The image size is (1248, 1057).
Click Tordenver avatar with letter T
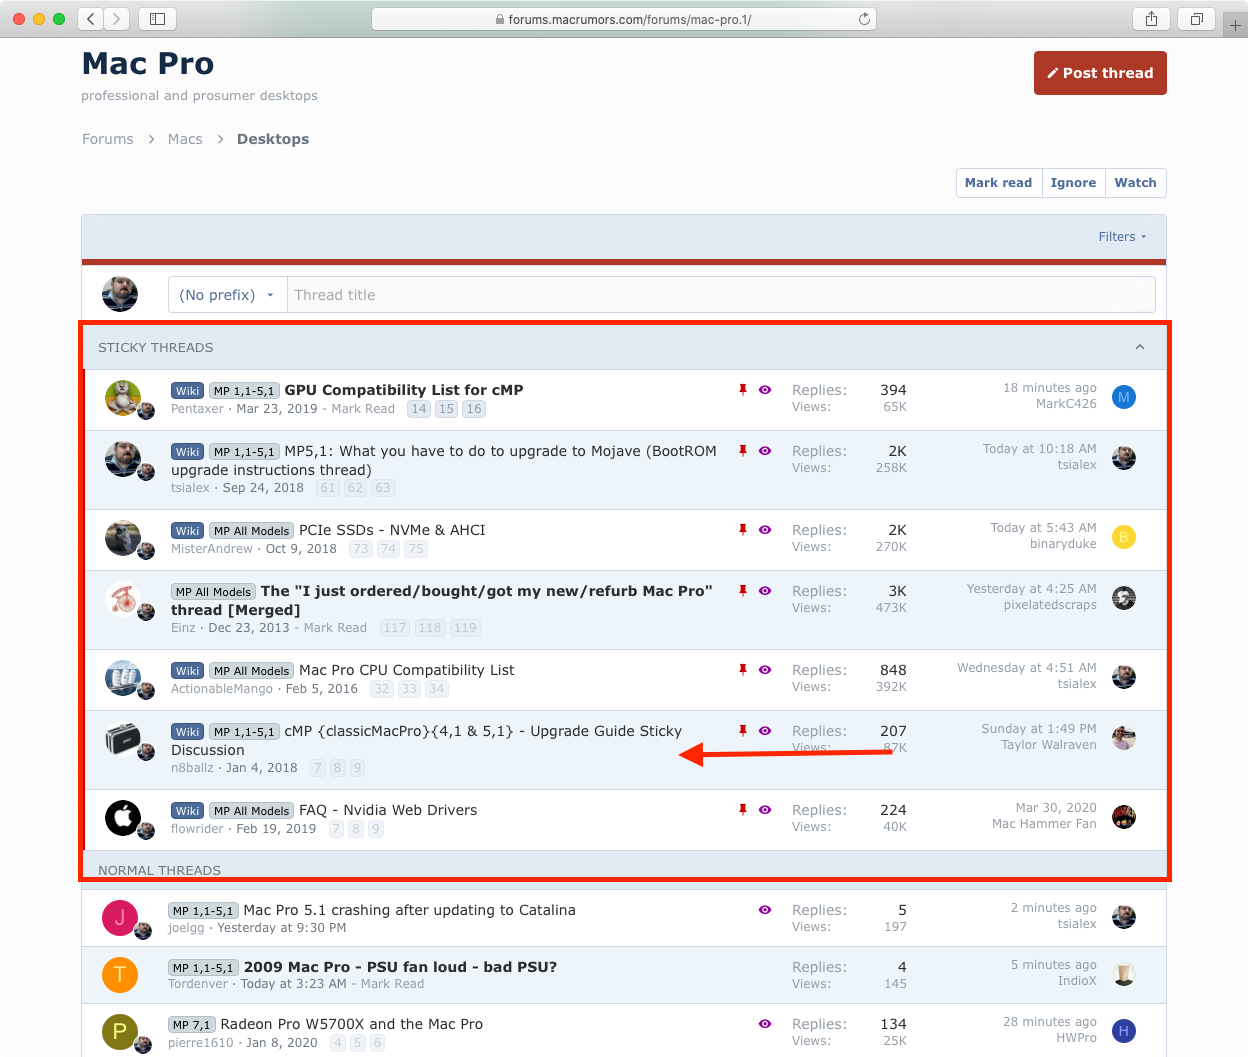coord(120,974)
